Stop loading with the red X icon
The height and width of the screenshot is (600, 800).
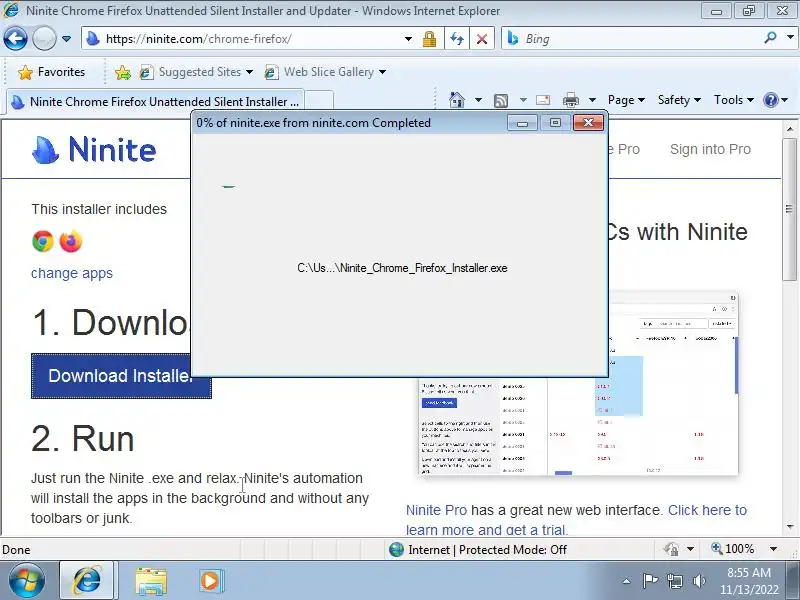click(482, 39)
